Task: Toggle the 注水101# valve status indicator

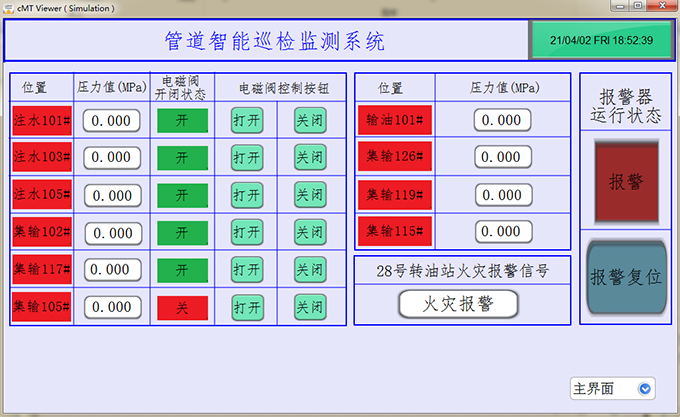Action: pyautogui.click(x=182, y=120)
